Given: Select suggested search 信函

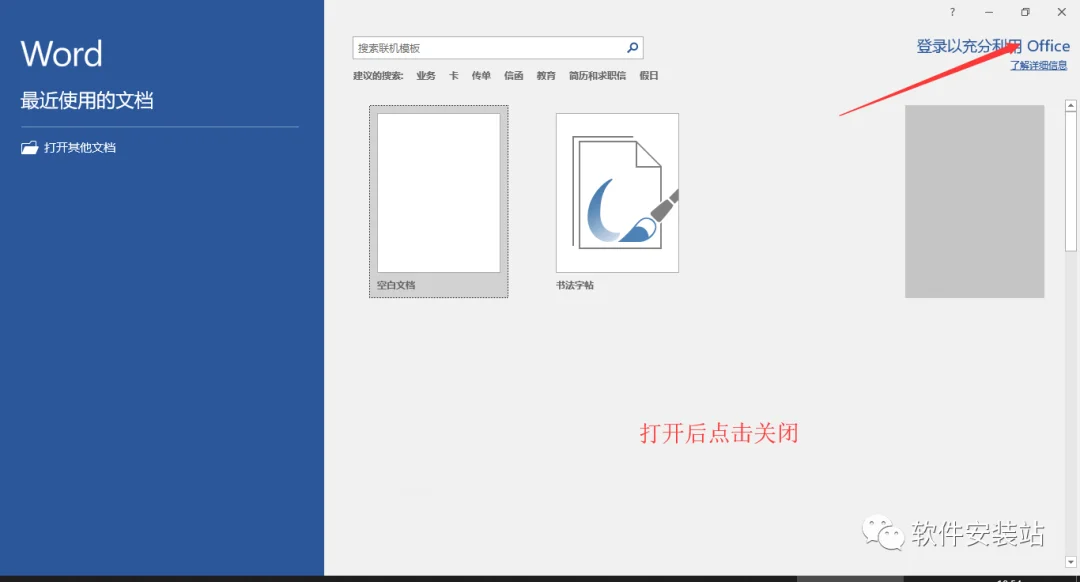Looking at the screenshot, I should point(514,76).
